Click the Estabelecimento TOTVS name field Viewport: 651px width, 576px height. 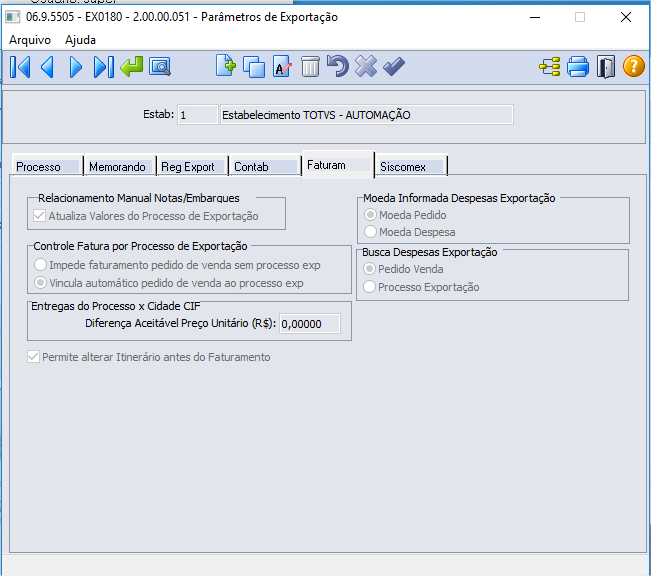pyautogui.click(x=367, y=115)
